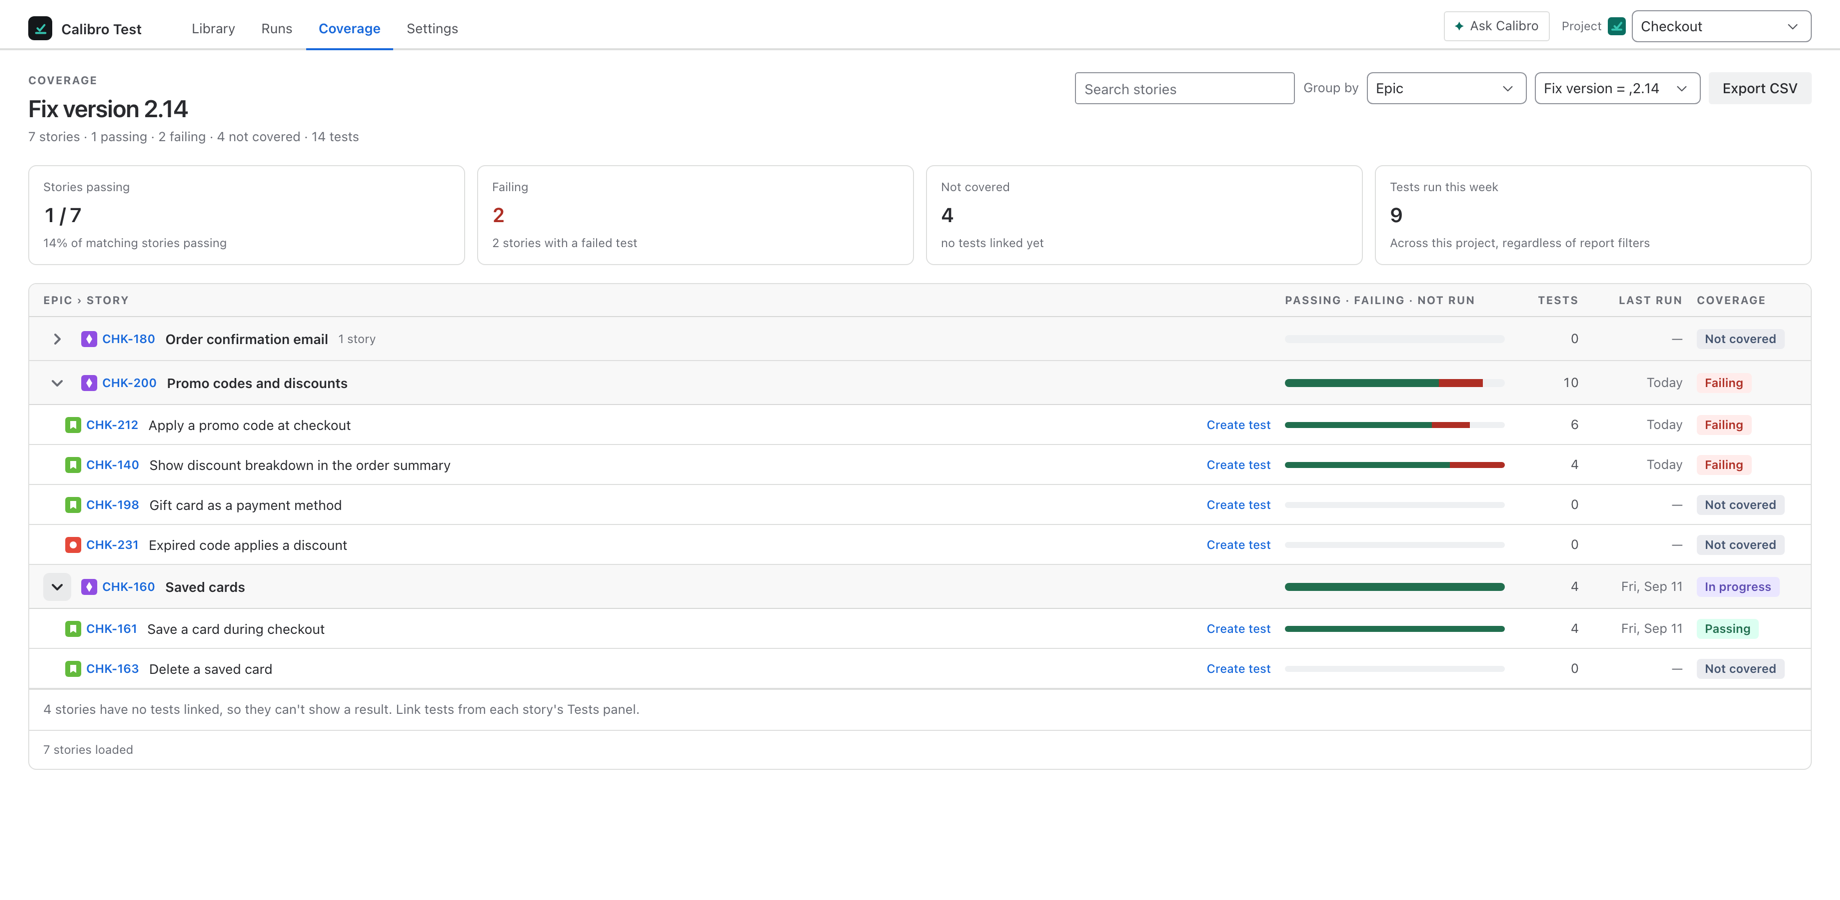Viewport: 1840px width, 900px height.
Task: Collapse the Saved cards epic
Action: point(57,587)
